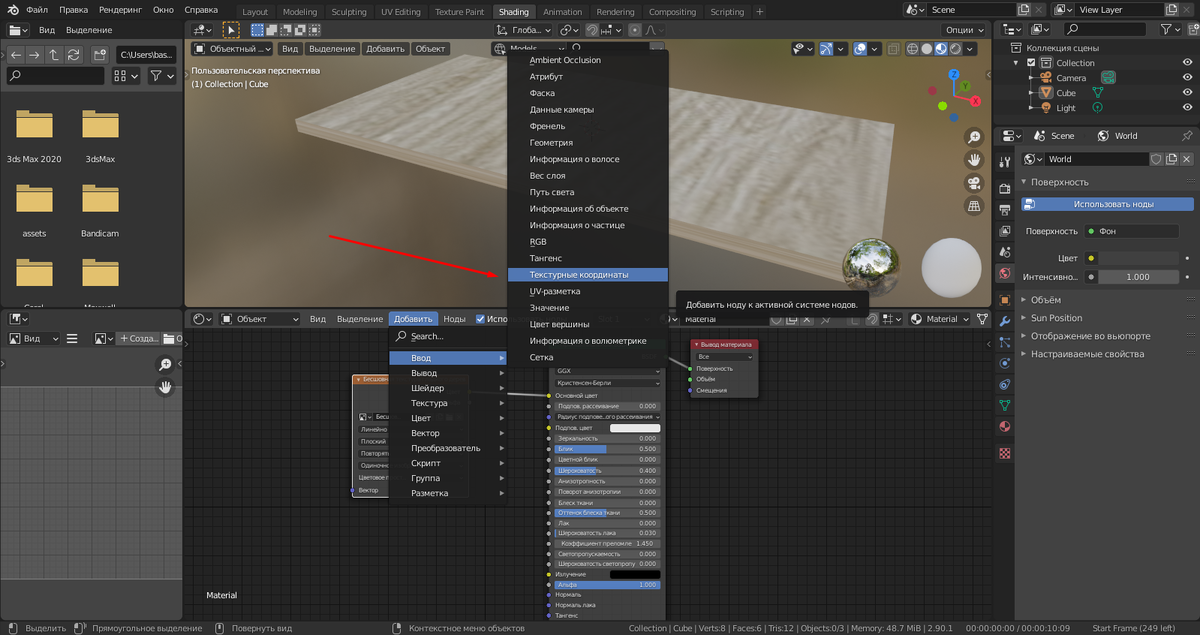
Task: Click the zoom magnifier icon in 3D viewport
Action: [974, 138]
